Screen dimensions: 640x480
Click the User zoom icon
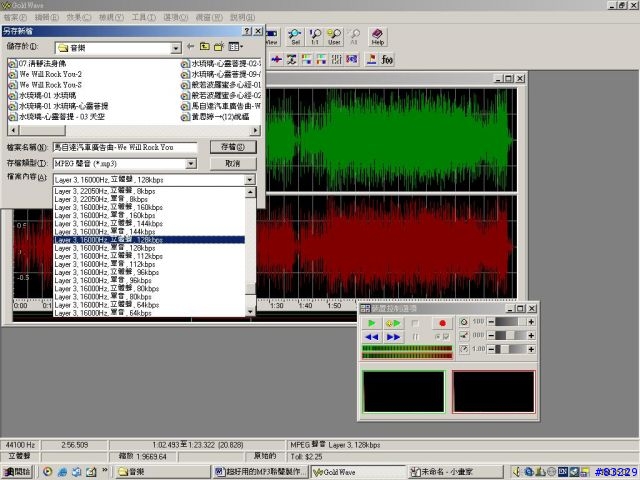click(x=334, y=37)
